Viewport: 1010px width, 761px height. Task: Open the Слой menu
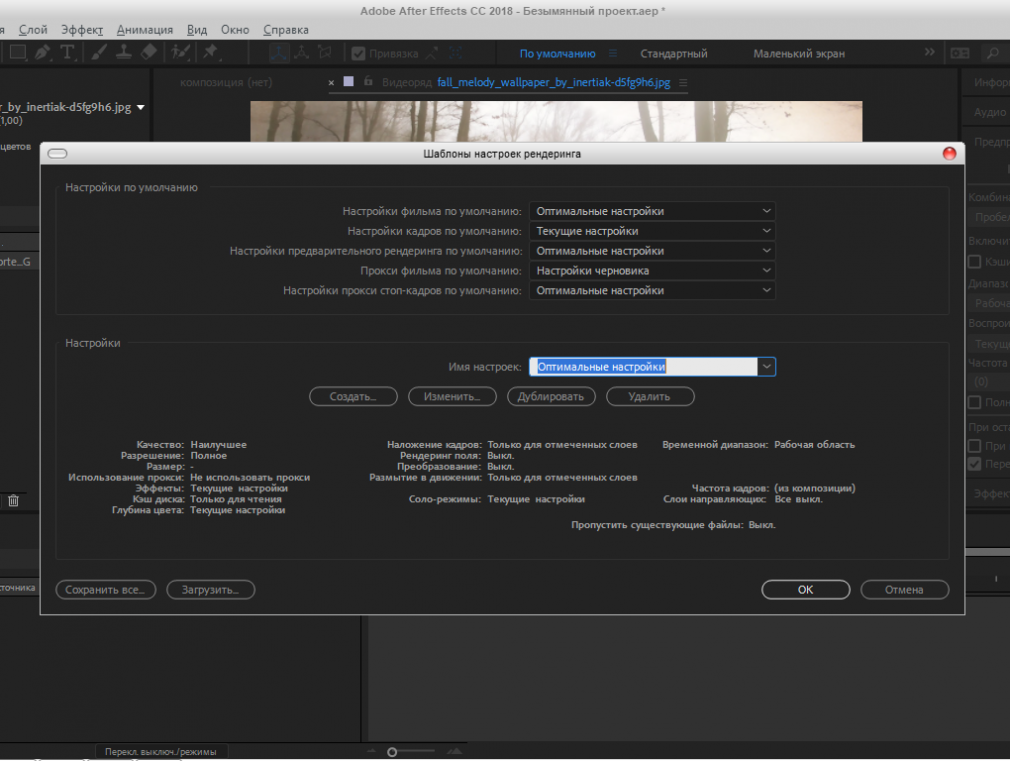pos(33,30)
